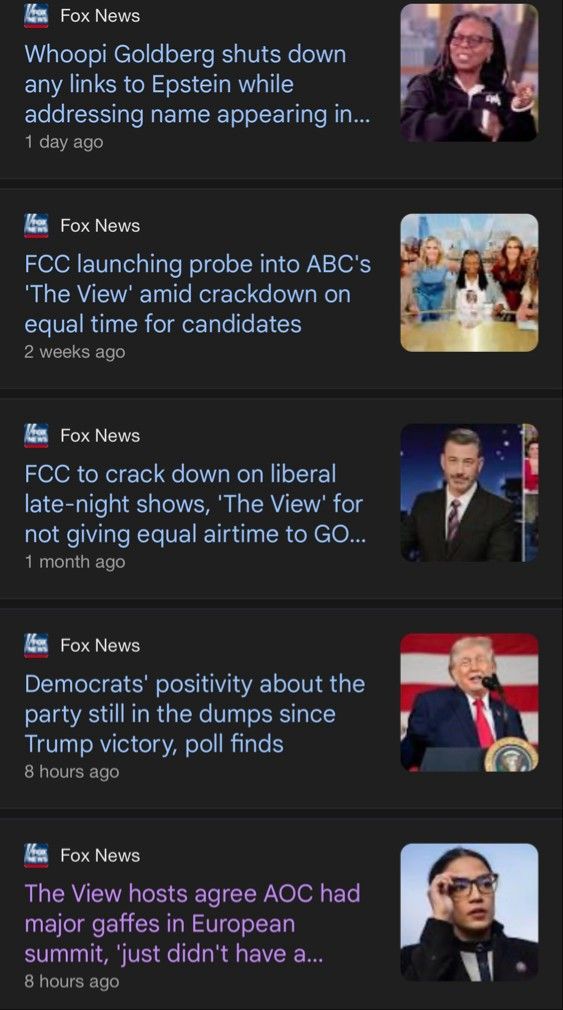Tap 'The View' hosts panel thumbnail

pyautogui.click(x=469, y=283)
